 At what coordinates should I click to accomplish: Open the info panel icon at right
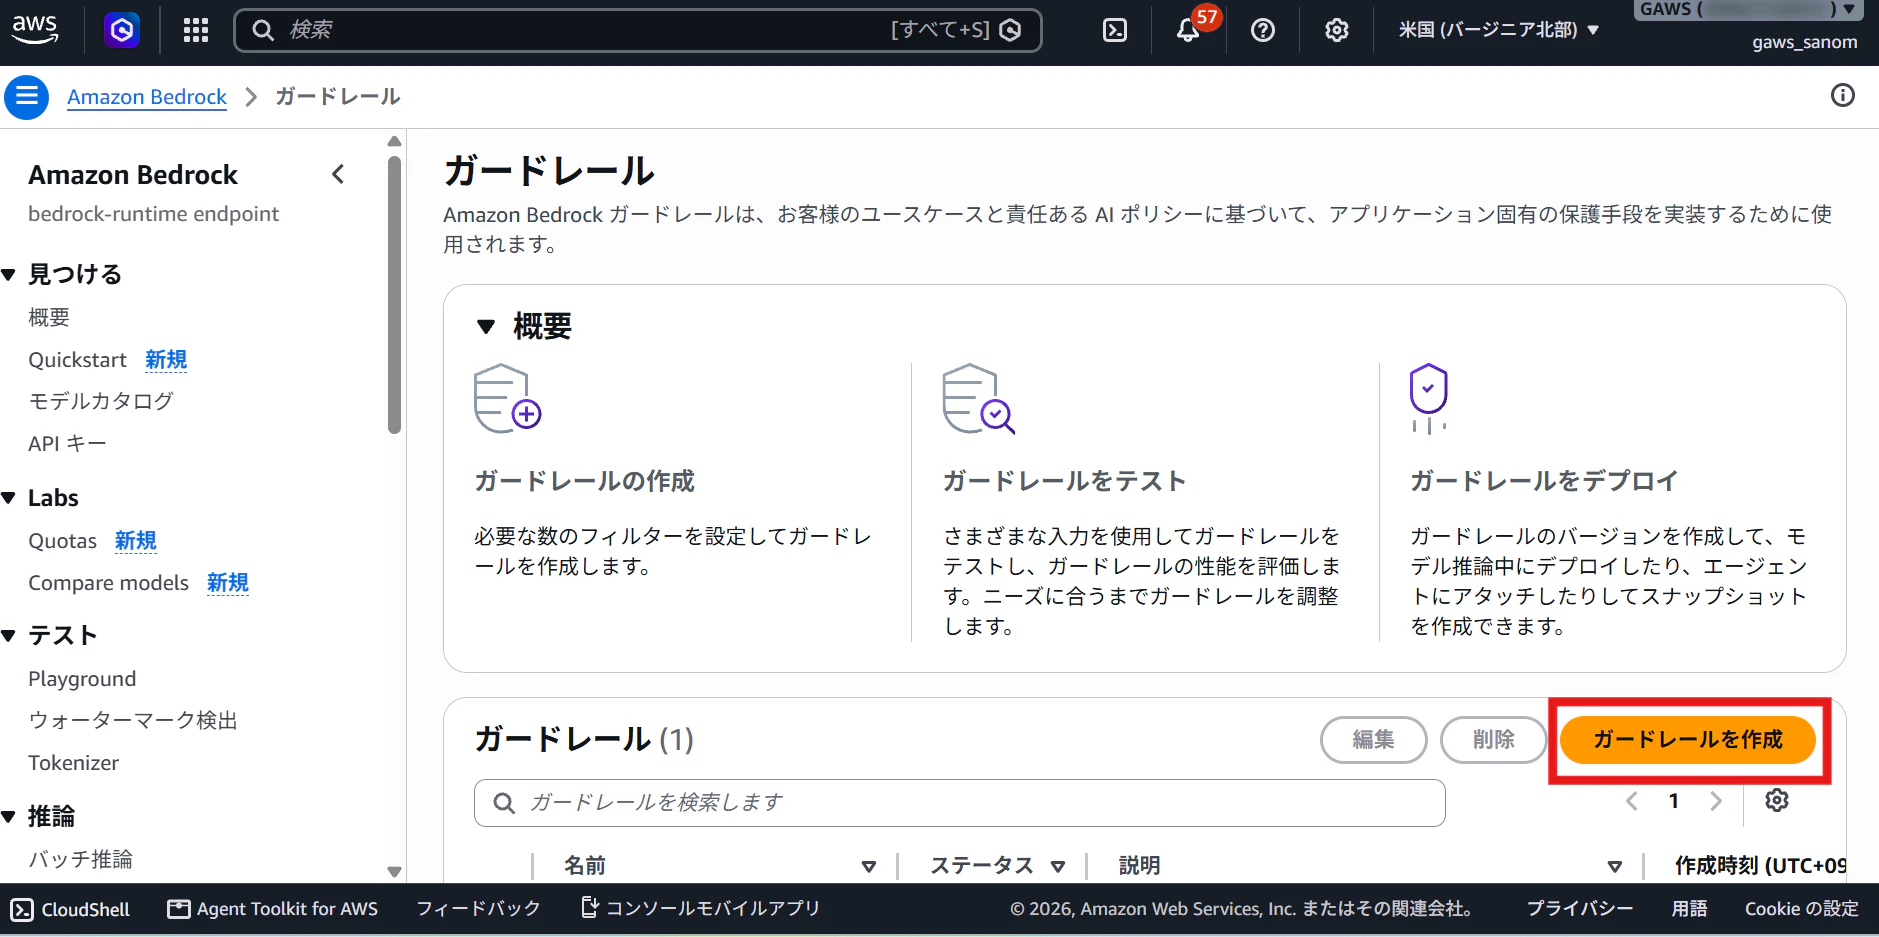(1843, 95)
